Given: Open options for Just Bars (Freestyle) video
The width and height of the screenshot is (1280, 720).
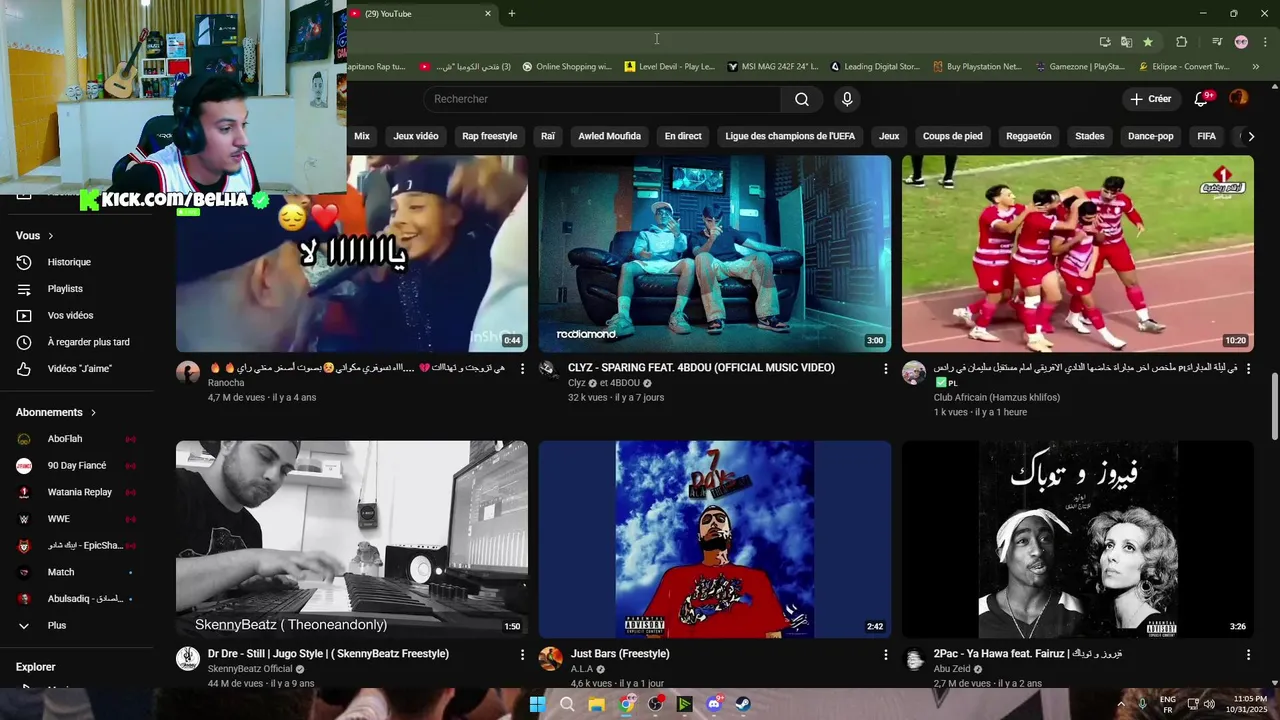Looking at the screenshot, I should click(885, 655).
